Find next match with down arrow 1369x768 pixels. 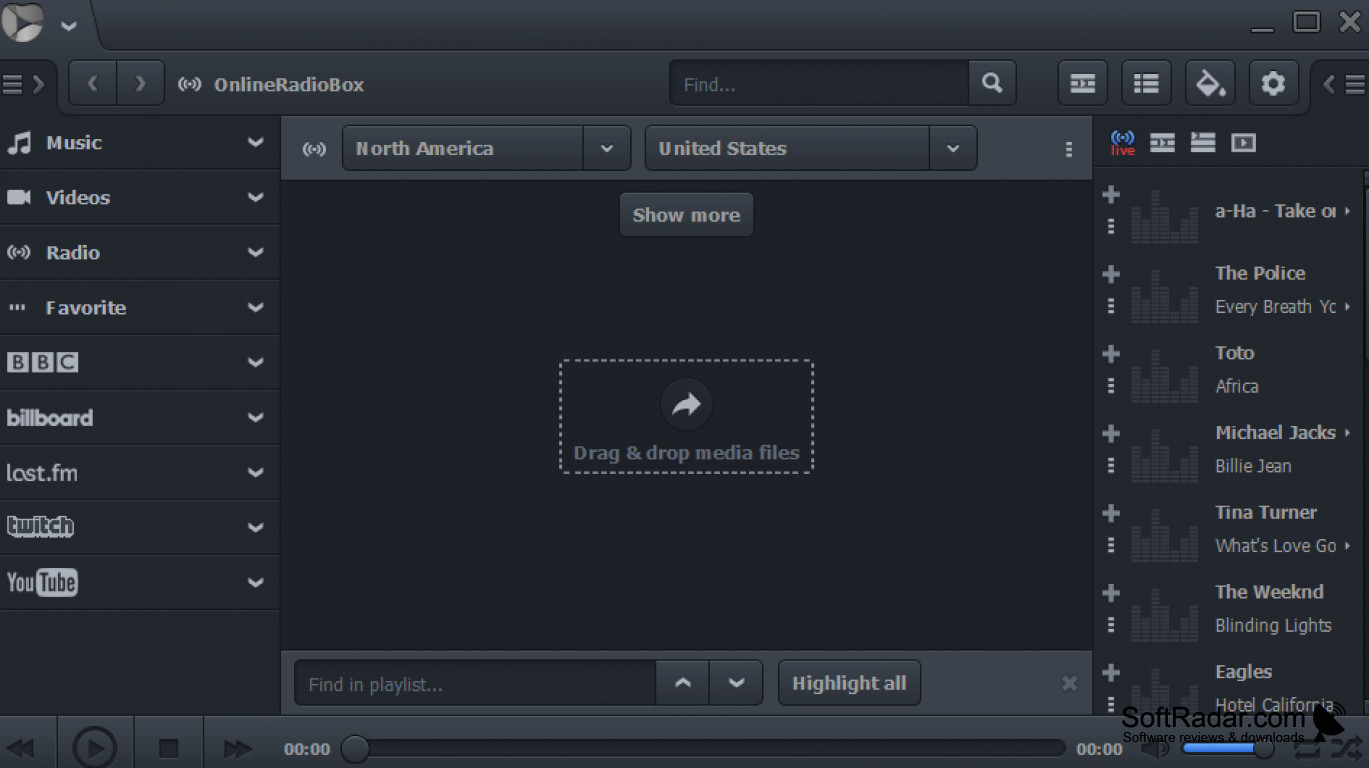[736, 683]
